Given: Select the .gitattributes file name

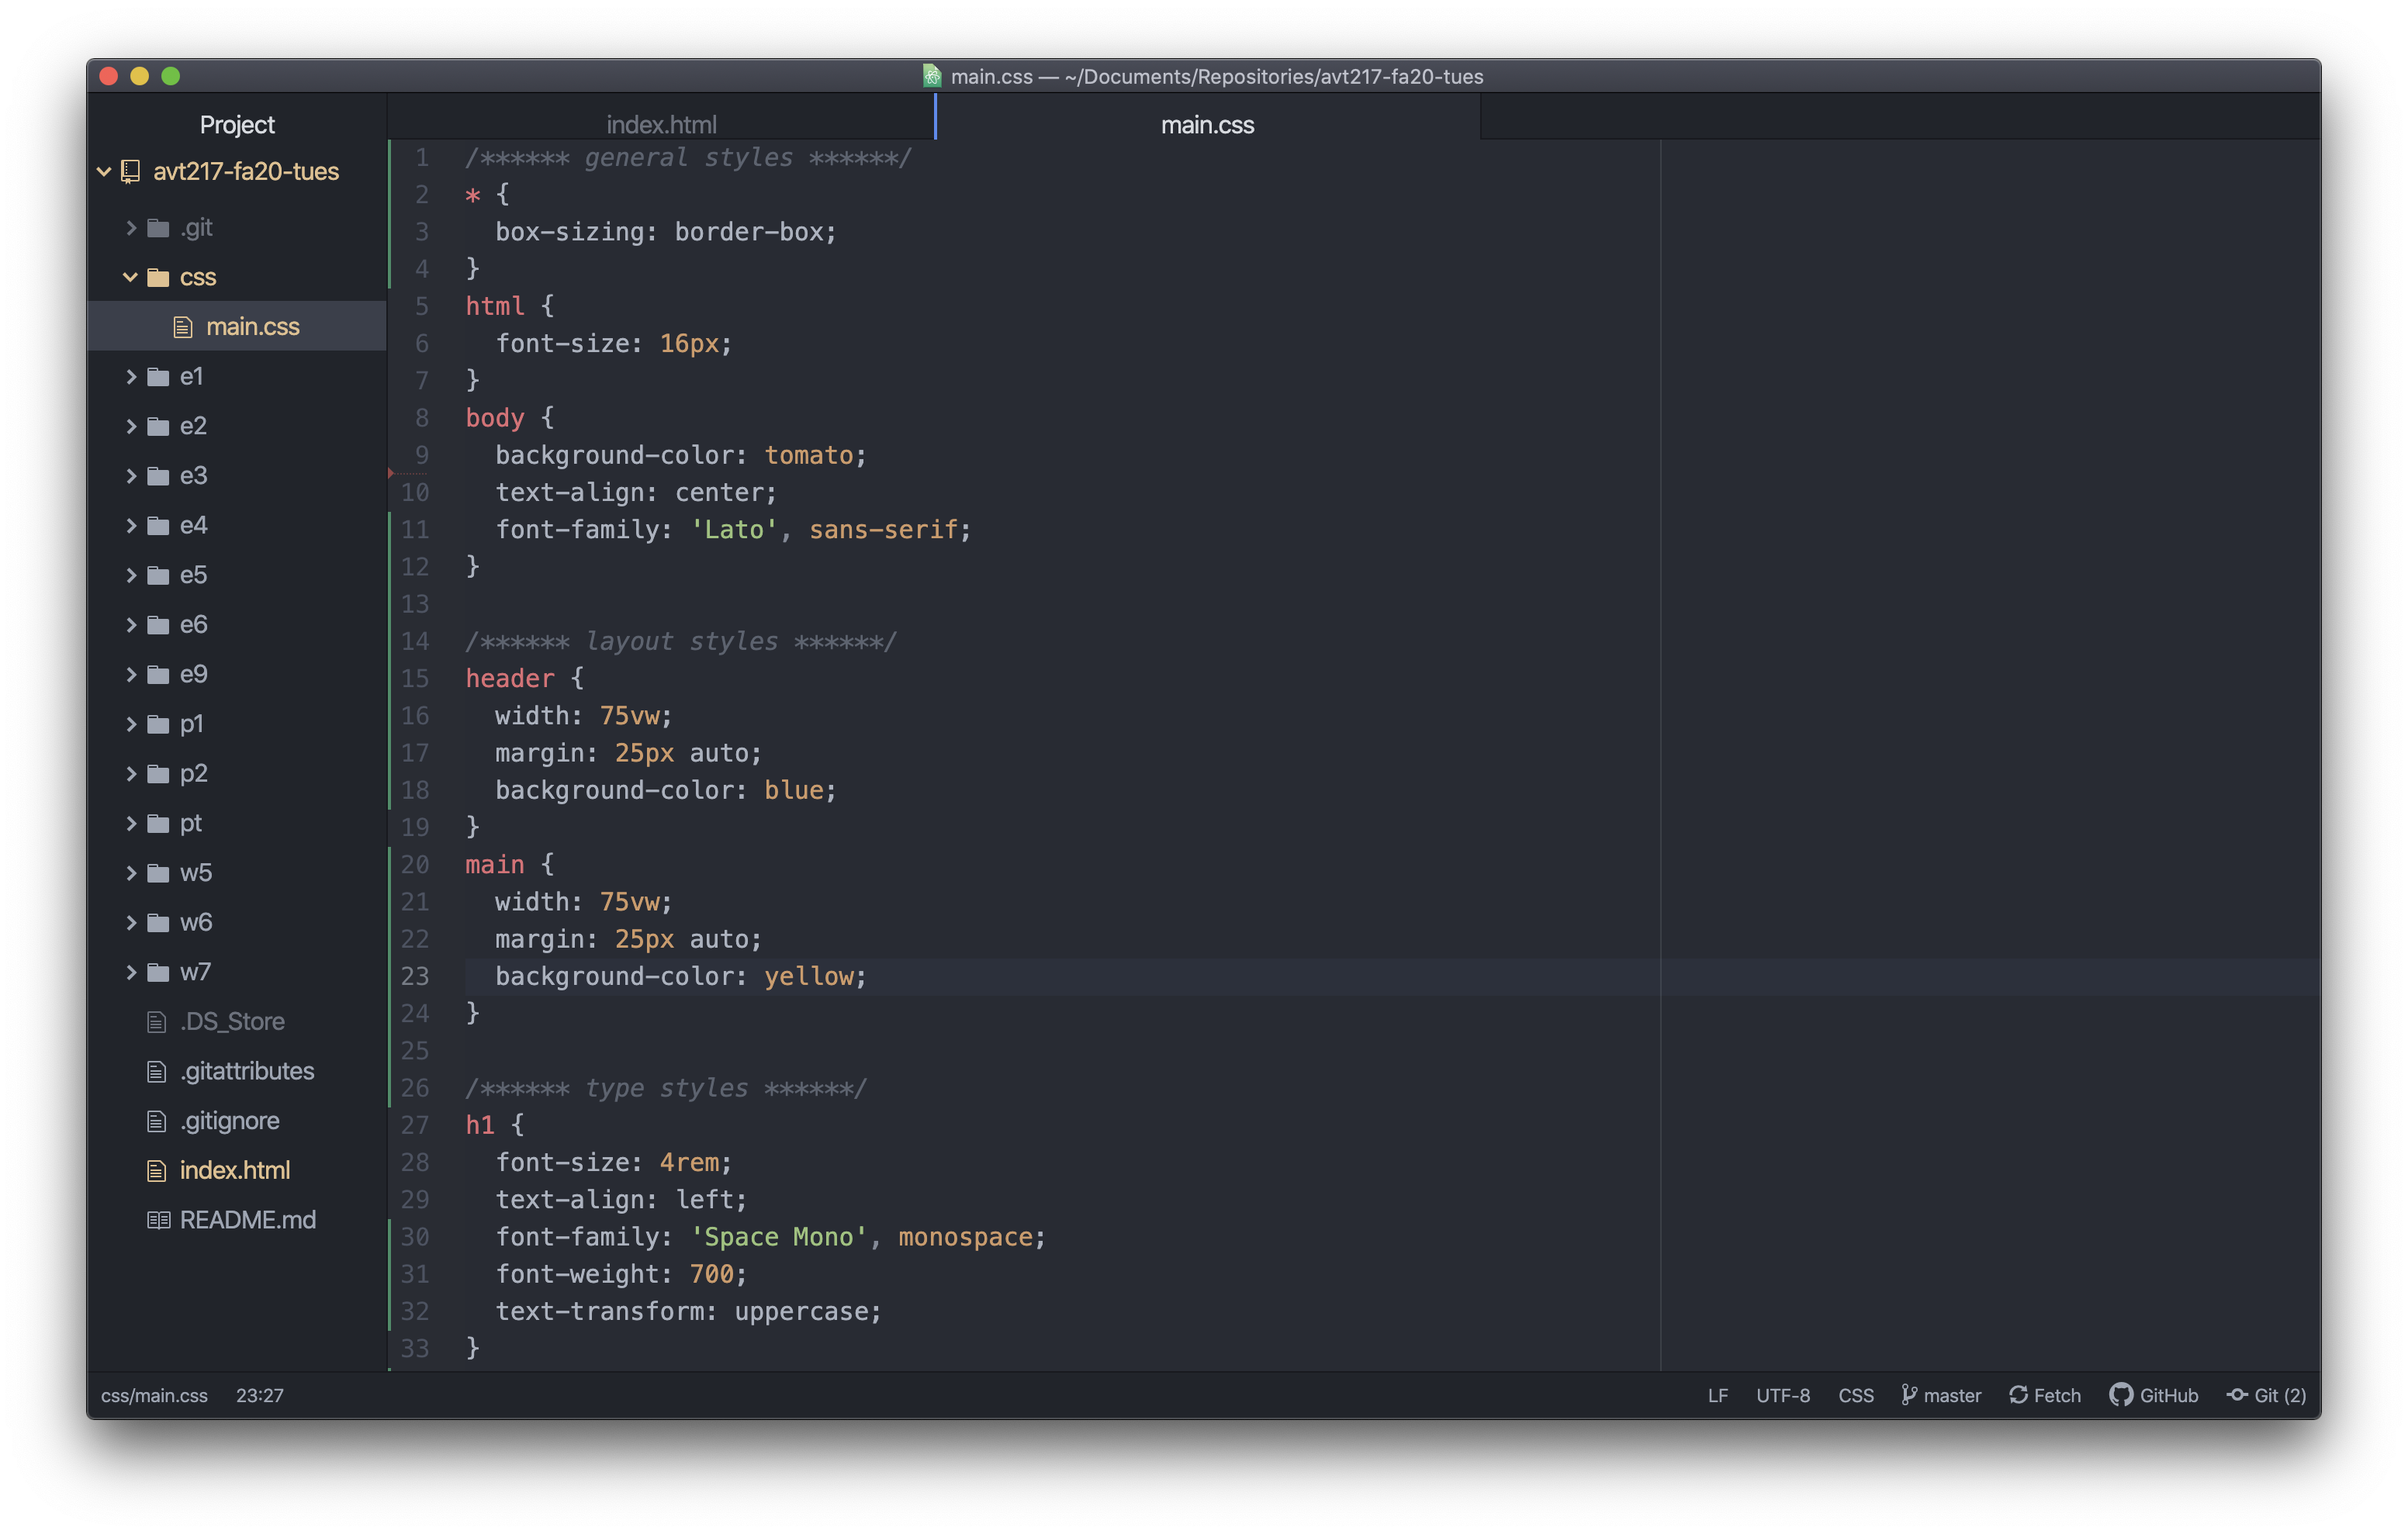Looking at the screenshot, I should [247, 1072].
